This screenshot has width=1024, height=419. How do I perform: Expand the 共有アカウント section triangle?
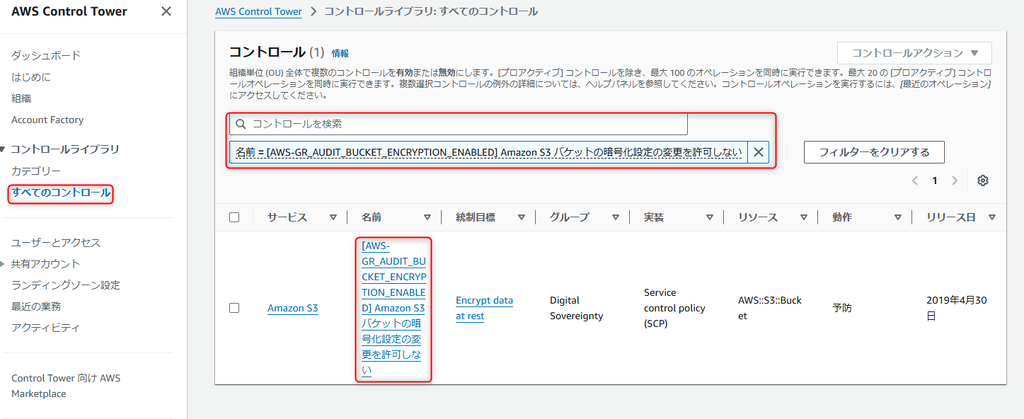coord(4,264)
